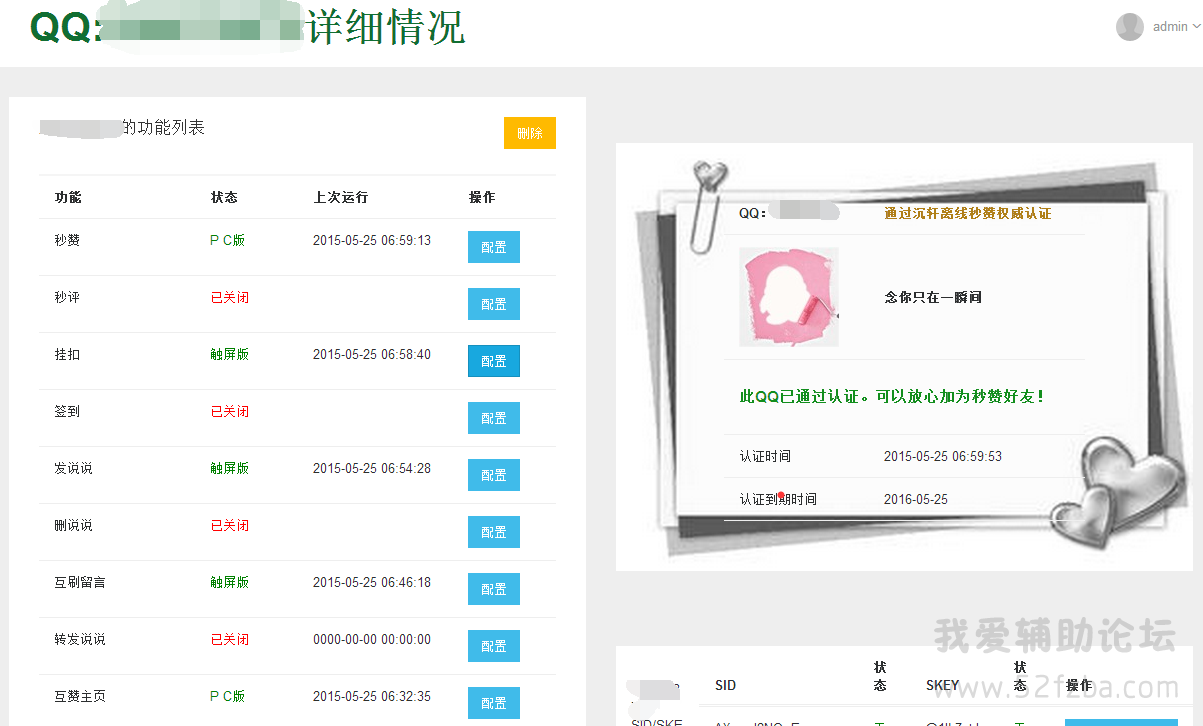Click the 转发说说 function name

coord(80,639)
